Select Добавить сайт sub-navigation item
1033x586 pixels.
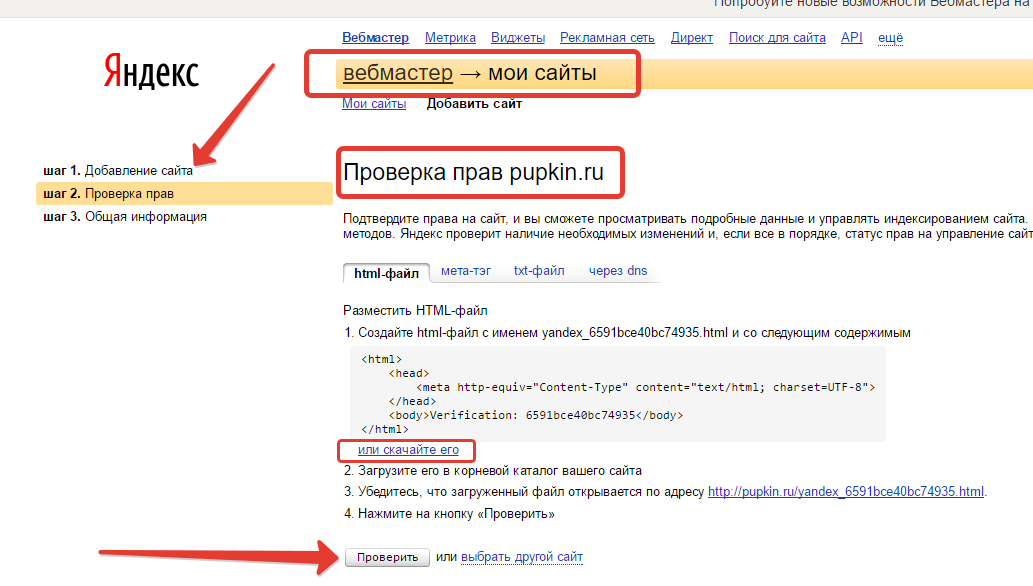coord(474,103)
